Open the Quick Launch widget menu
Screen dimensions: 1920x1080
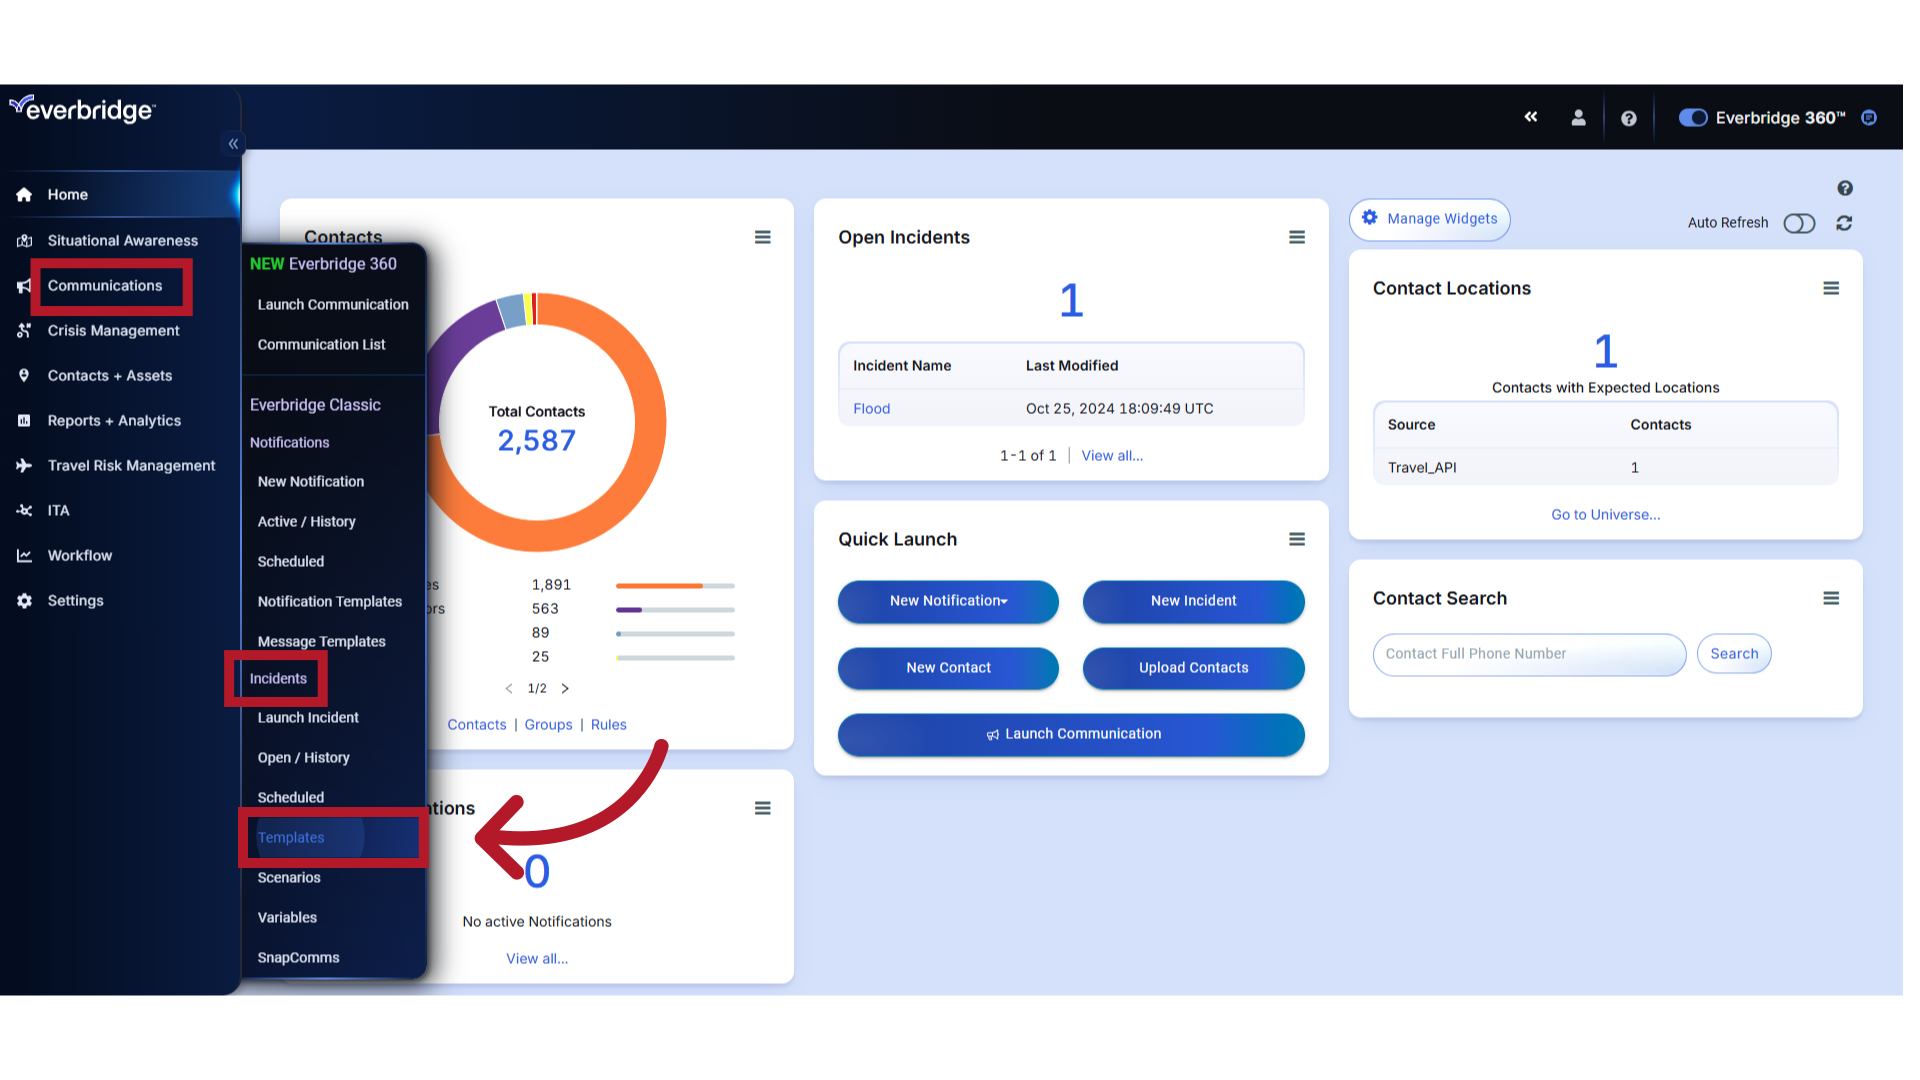coord(1297,539)
